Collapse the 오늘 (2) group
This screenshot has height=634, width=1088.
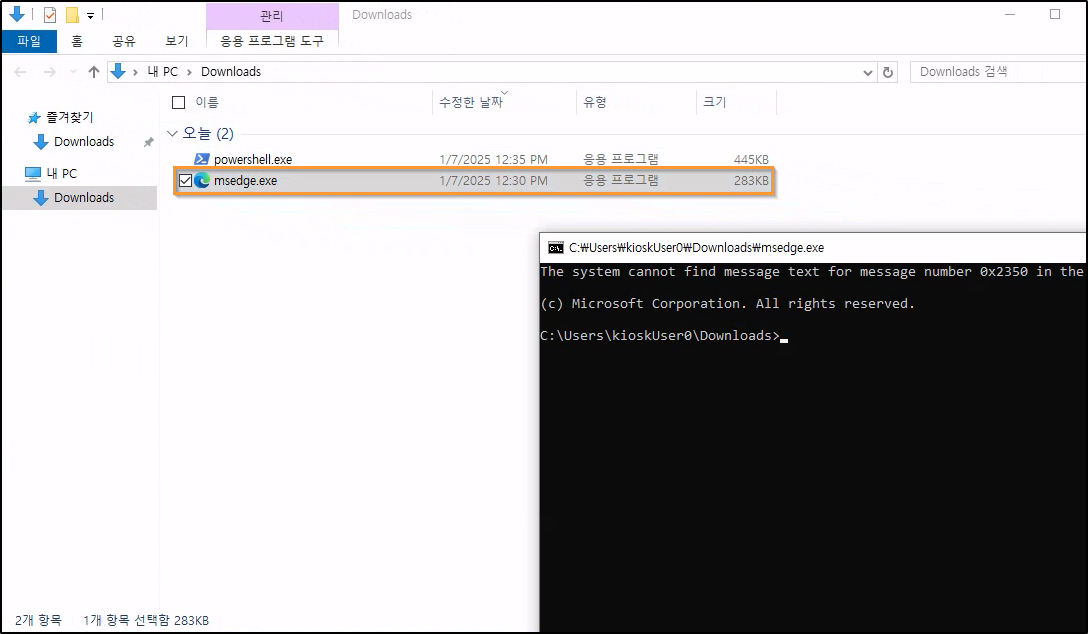click(173, 134)
